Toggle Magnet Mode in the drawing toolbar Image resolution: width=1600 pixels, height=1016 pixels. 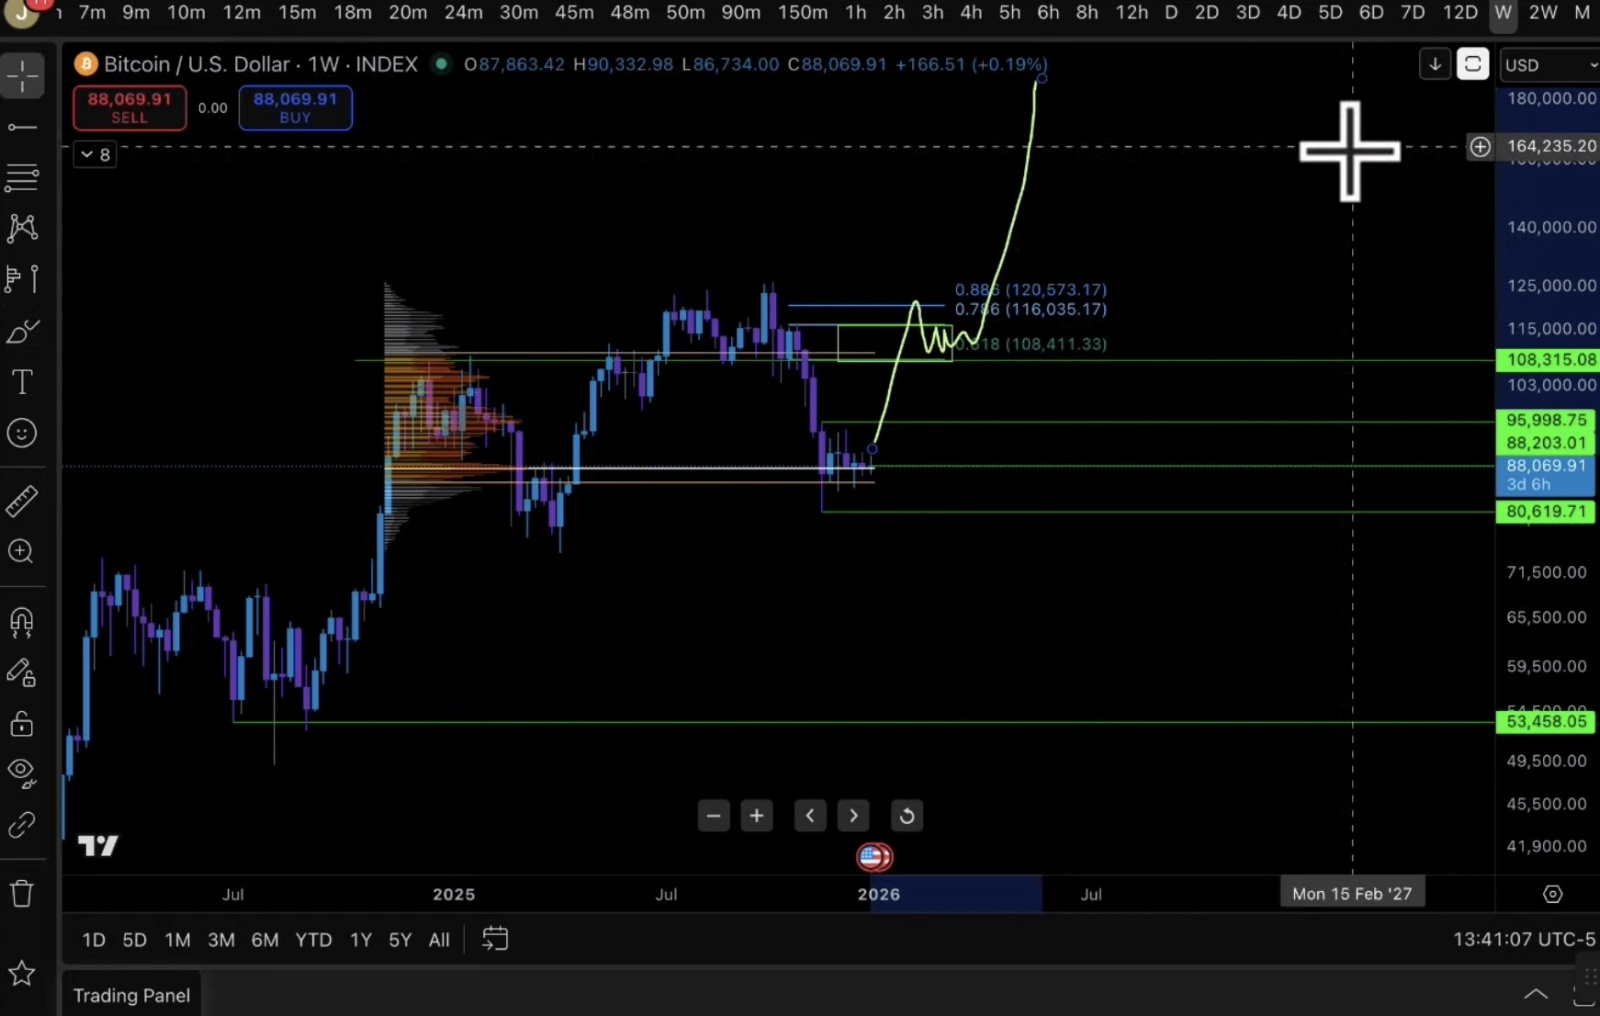tap(22, 622)
